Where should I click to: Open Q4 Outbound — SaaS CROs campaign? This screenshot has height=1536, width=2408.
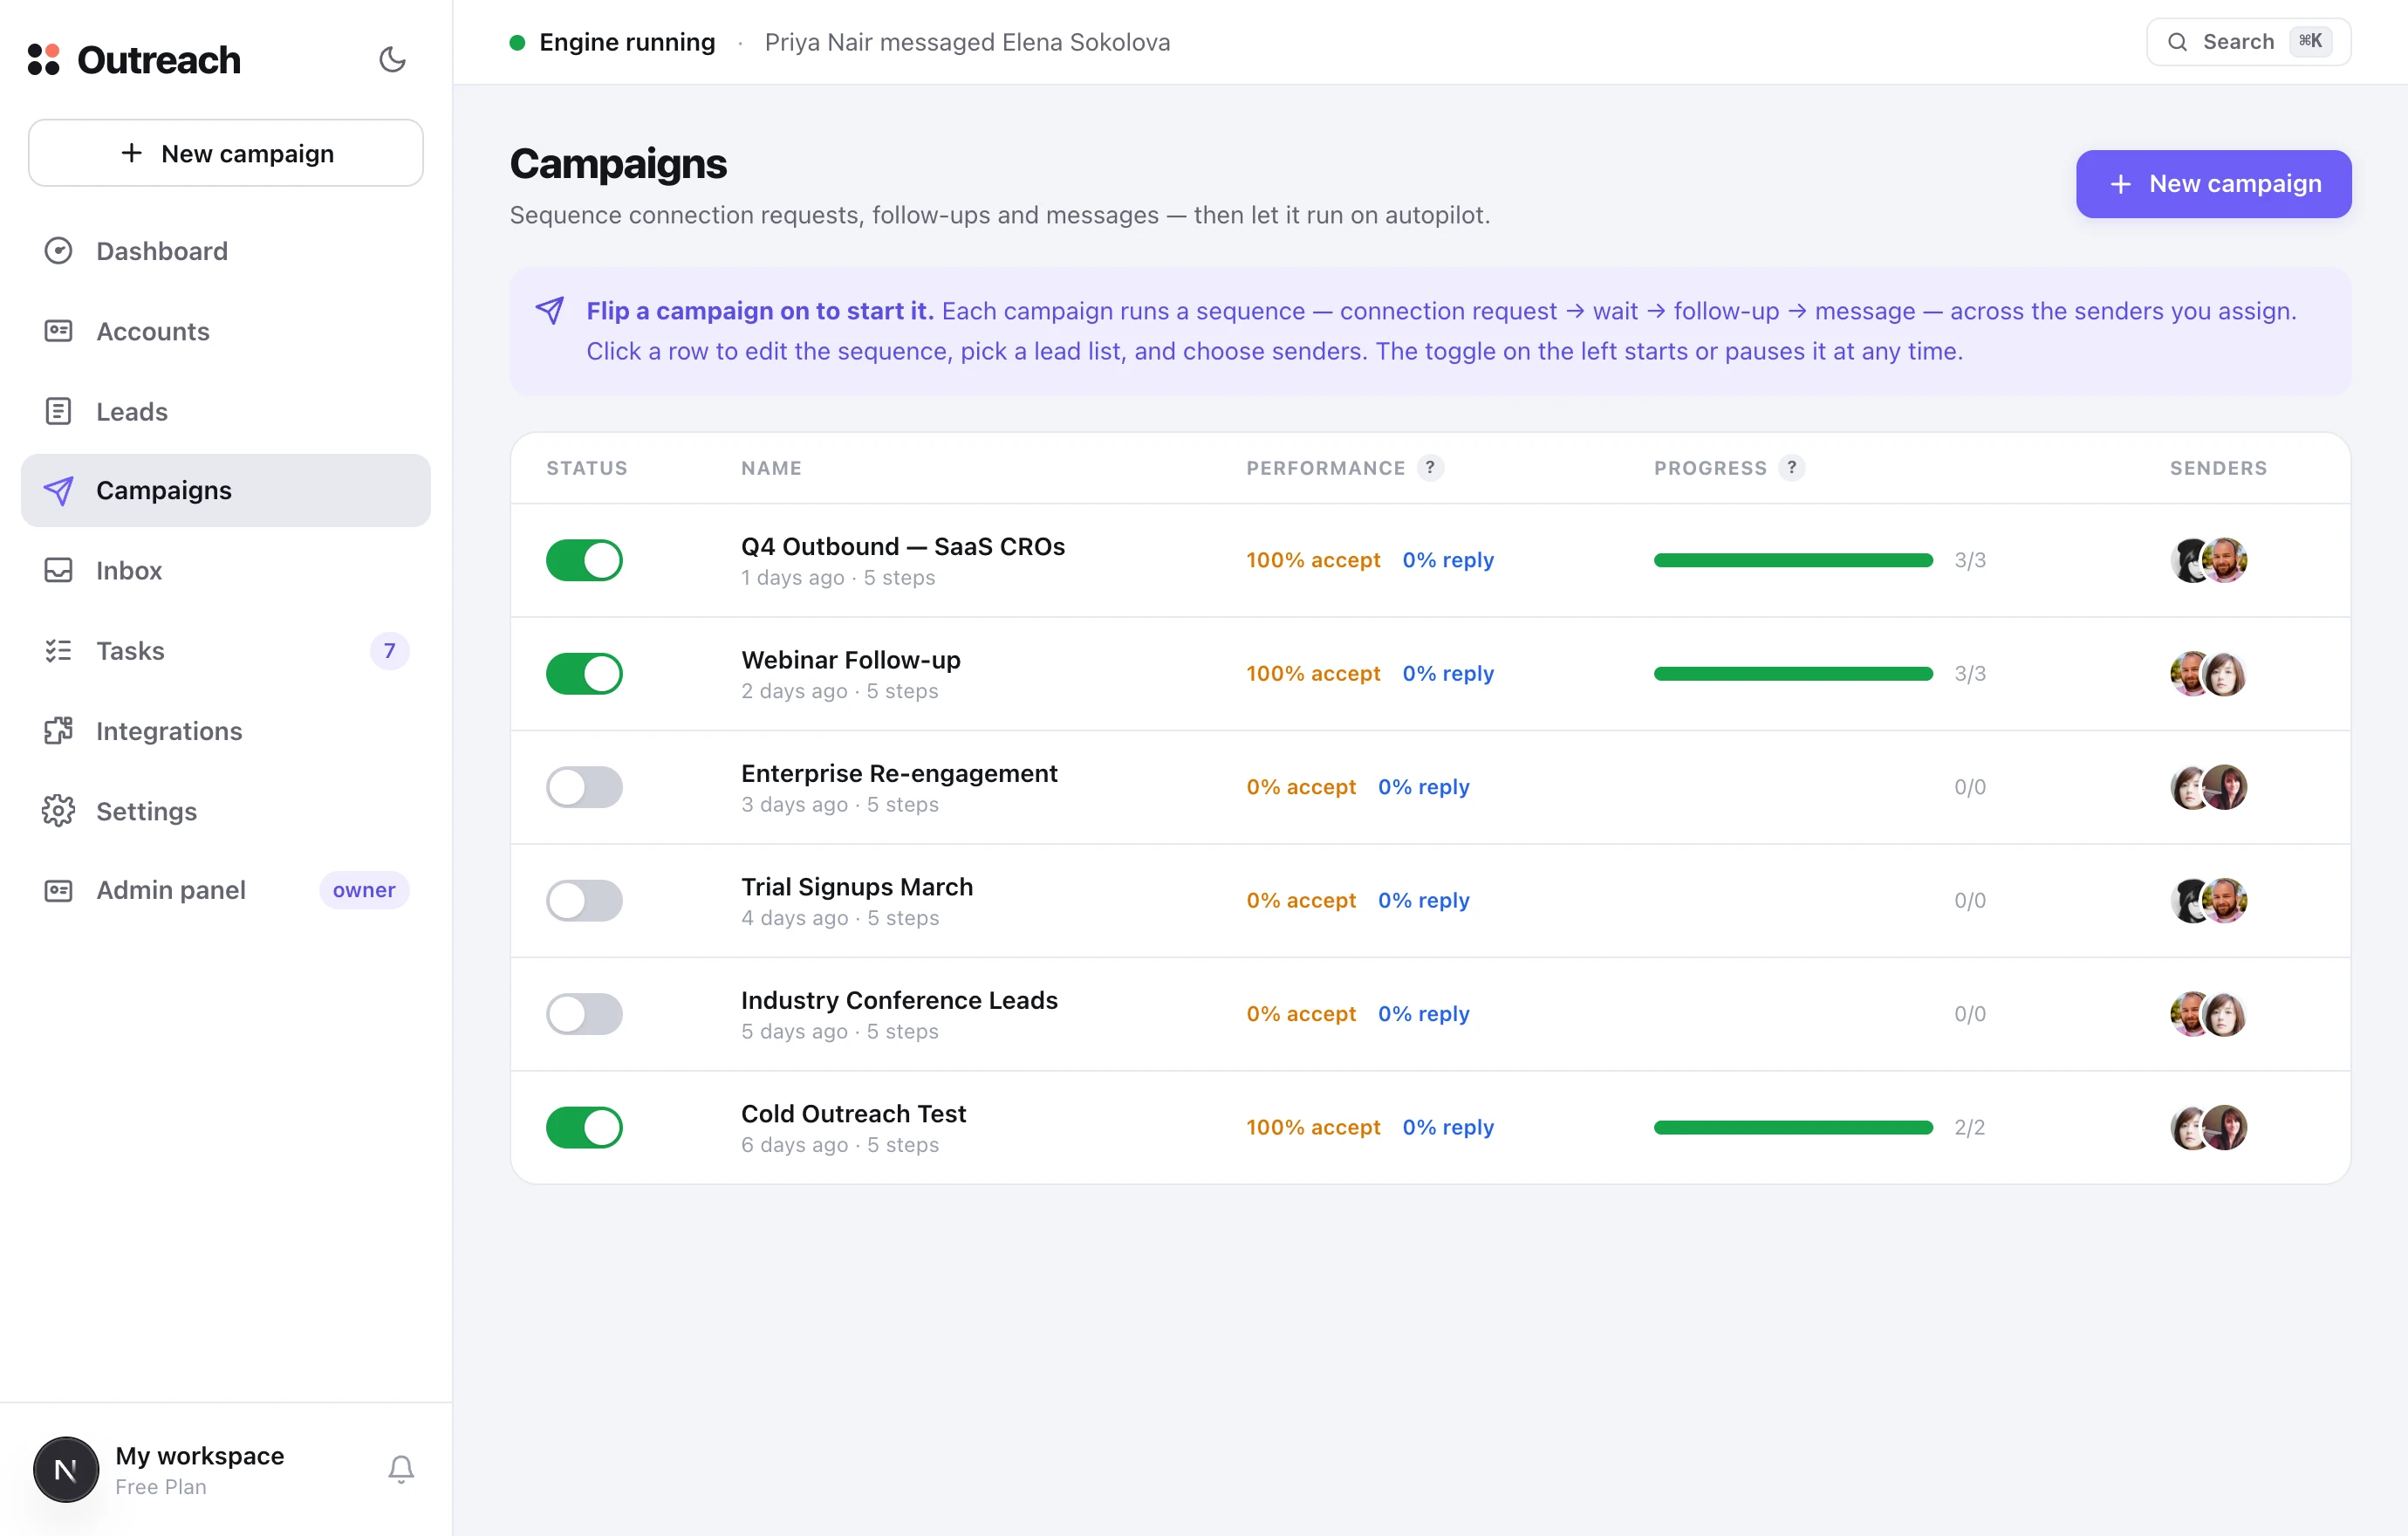point(1430,560)
